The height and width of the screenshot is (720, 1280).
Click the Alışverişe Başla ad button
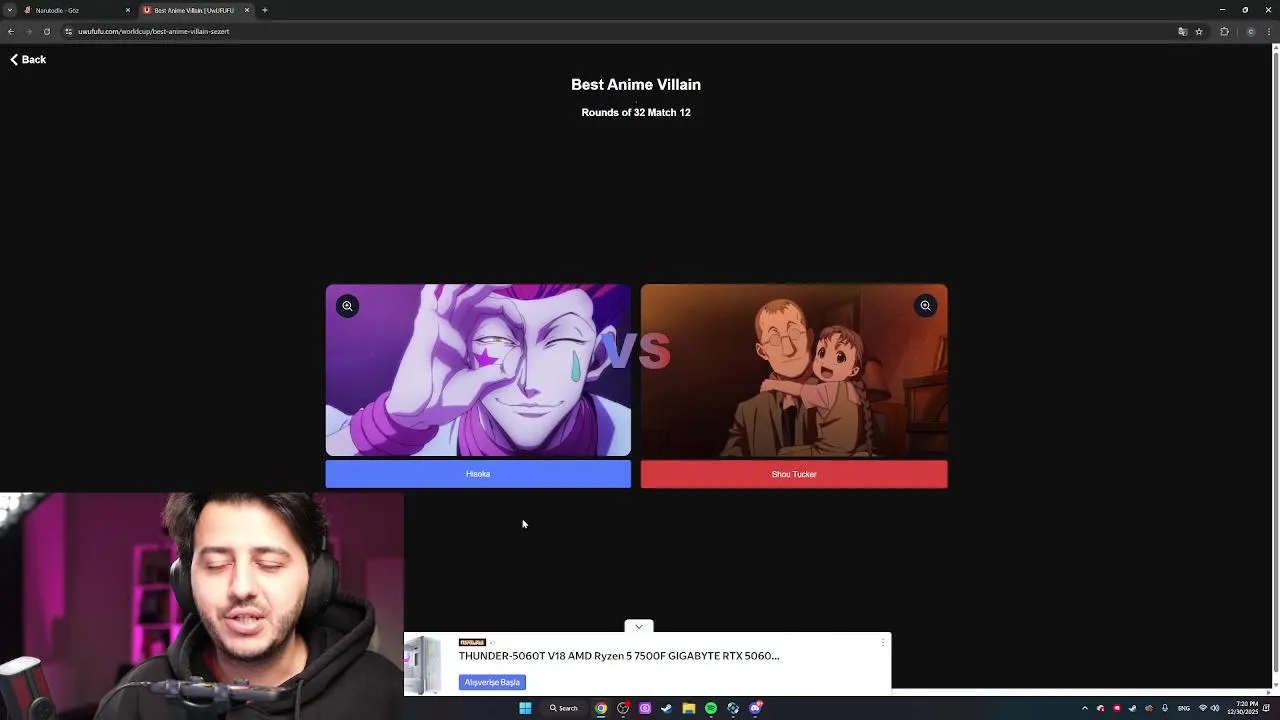[492, 682]
